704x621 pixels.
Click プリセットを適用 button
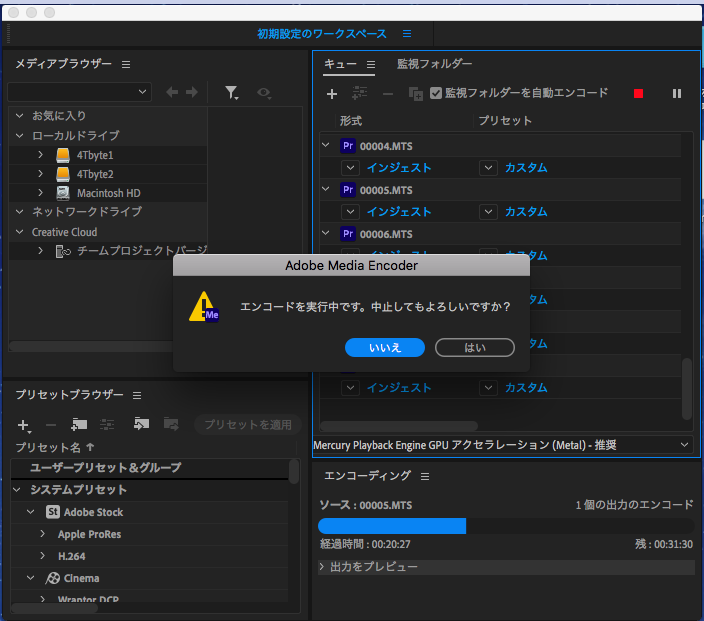click(x=248, y=424)
